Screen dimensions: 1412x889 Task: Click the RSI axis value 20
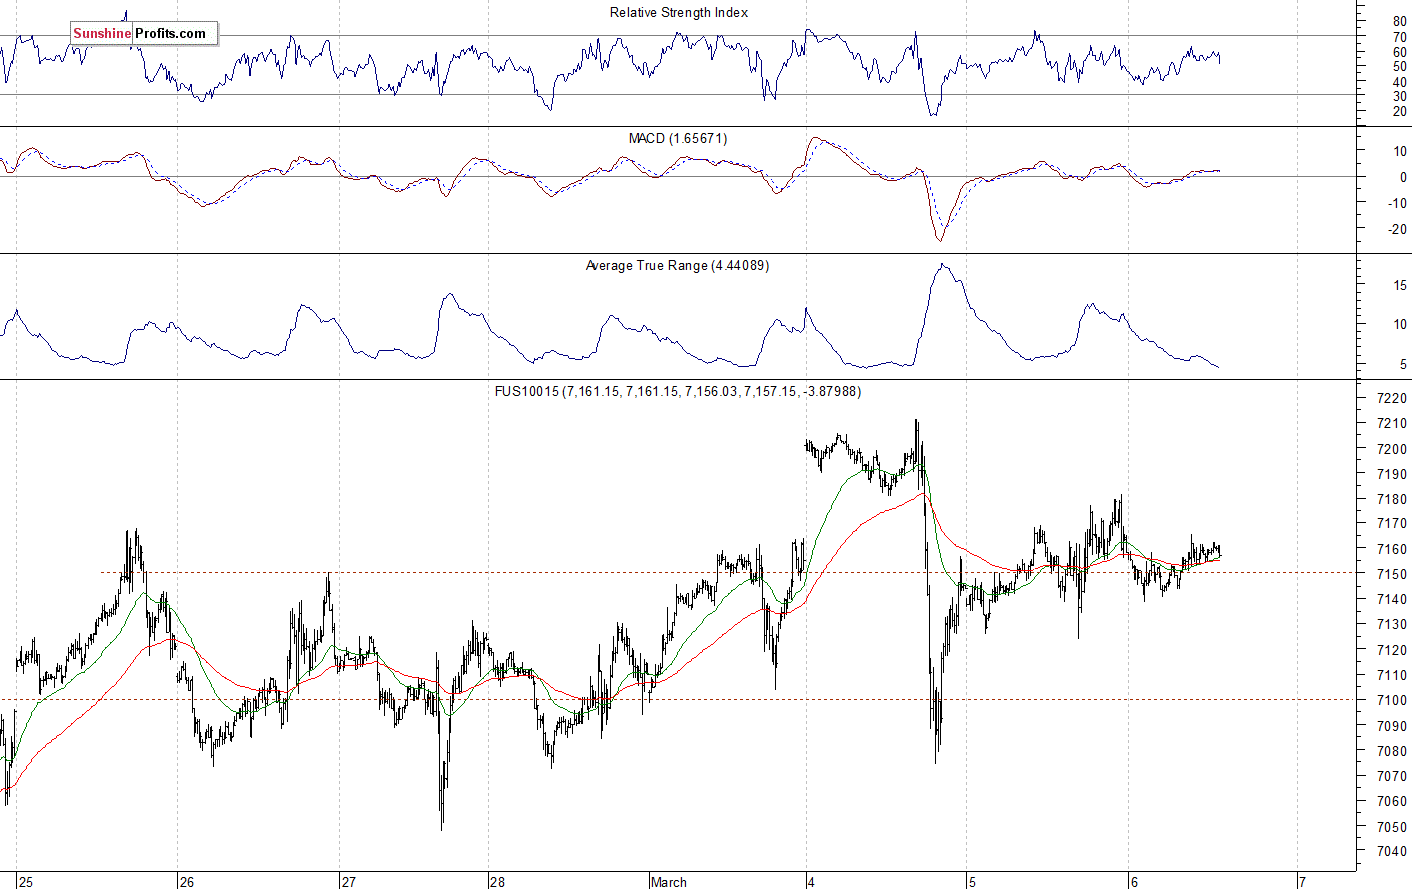[x=1400, y=111]
